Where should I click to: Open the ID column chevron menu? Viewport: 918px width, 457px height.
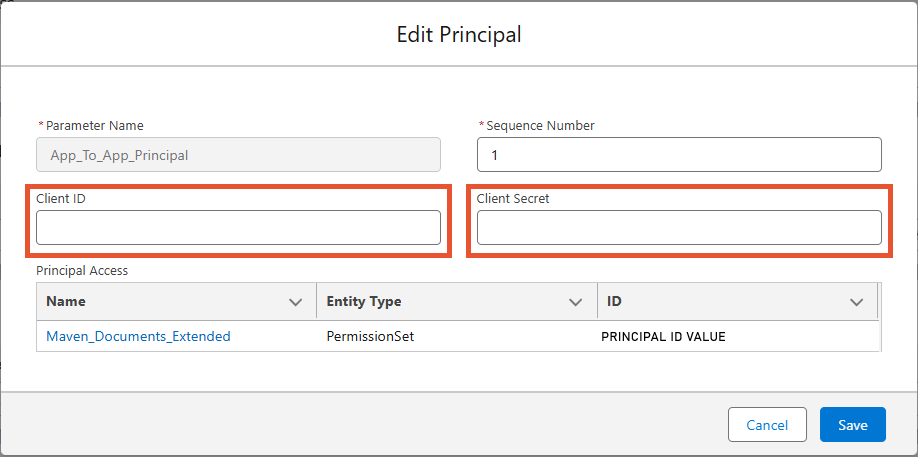(x=857, y=301)
